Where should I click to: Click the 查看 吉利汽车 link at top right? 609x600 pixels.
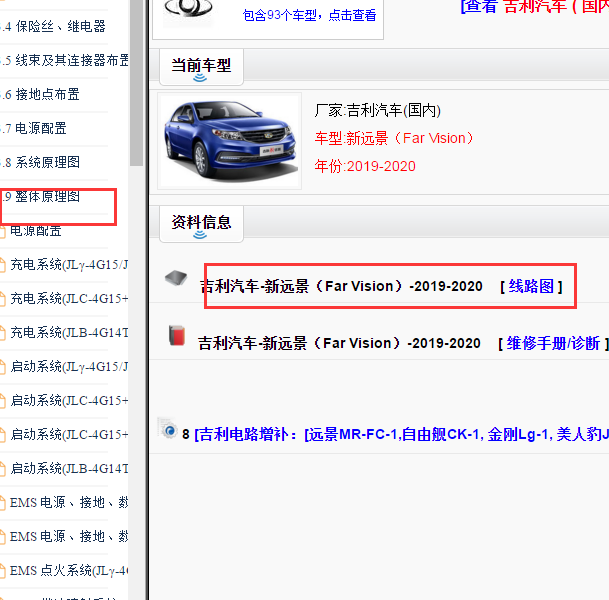[x=534, y=7]
